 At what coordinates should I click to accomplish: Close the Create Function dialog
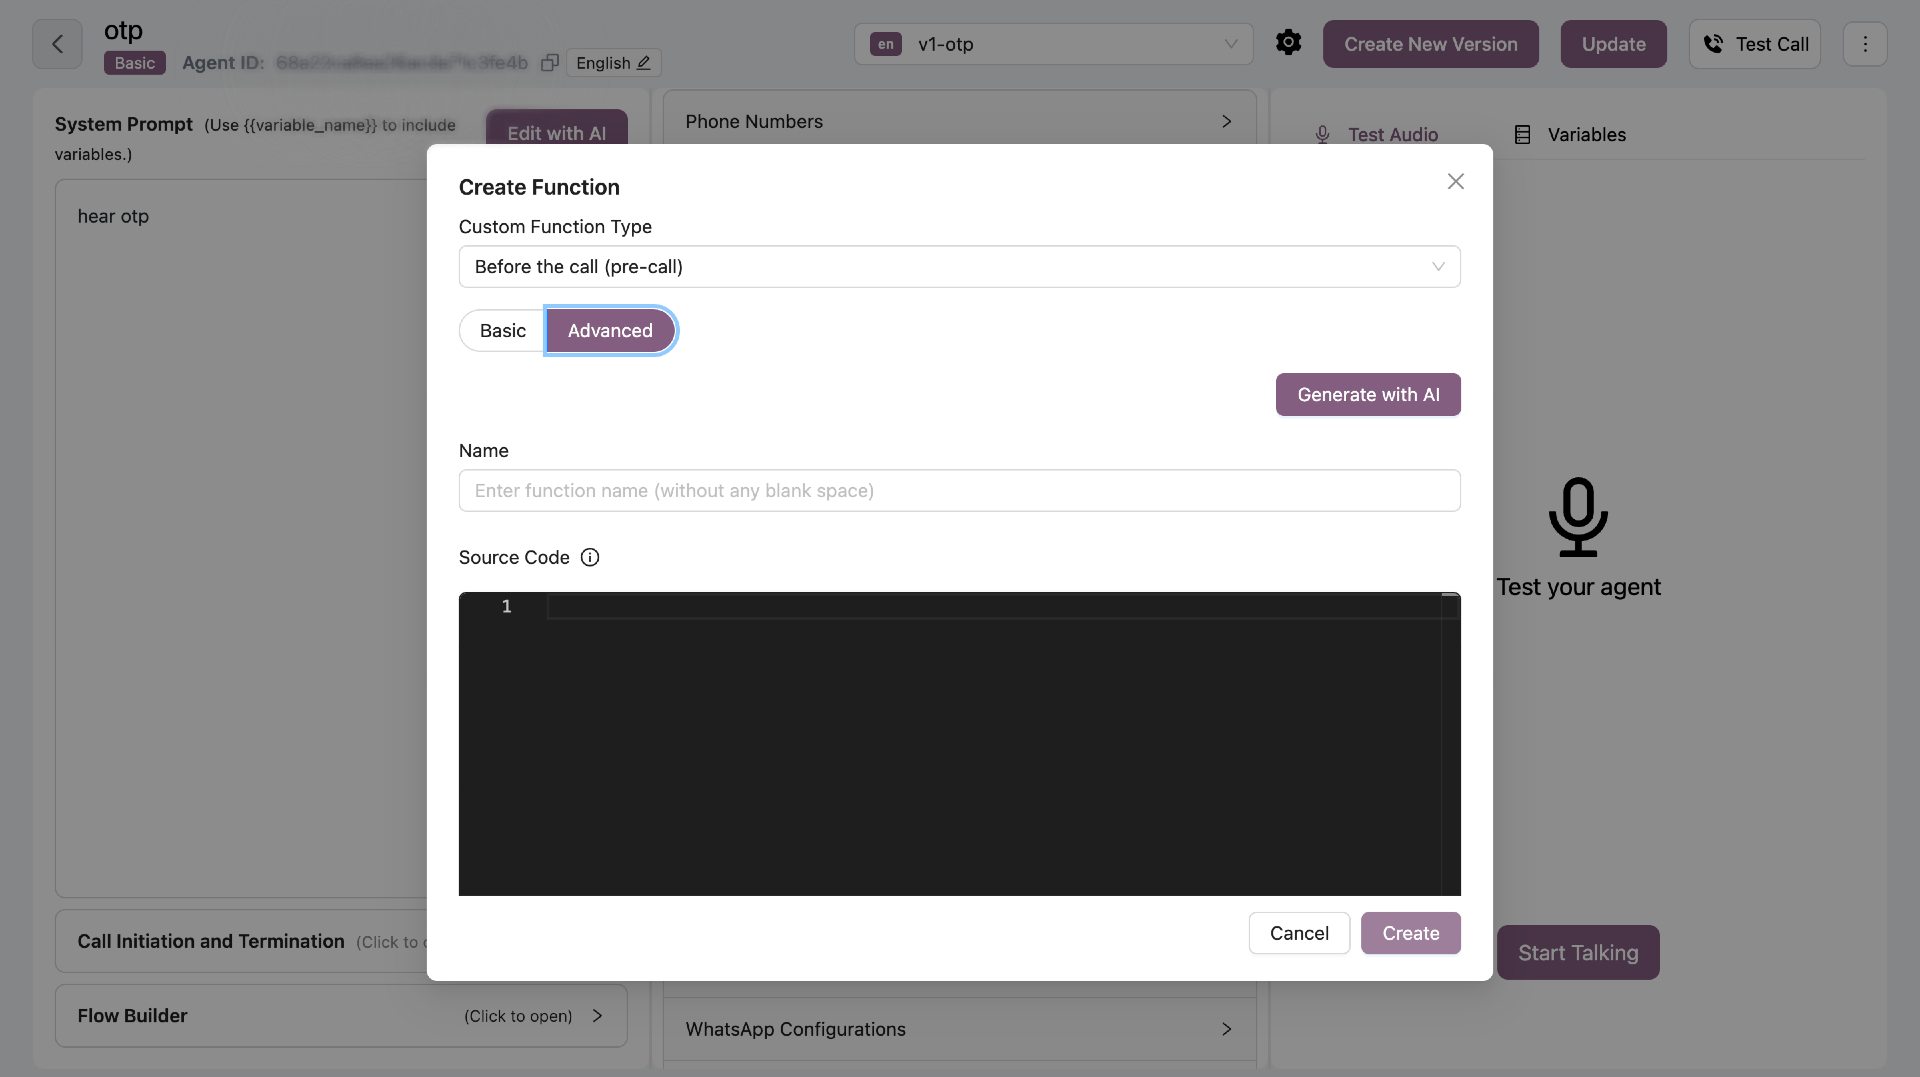(1455, 181)
